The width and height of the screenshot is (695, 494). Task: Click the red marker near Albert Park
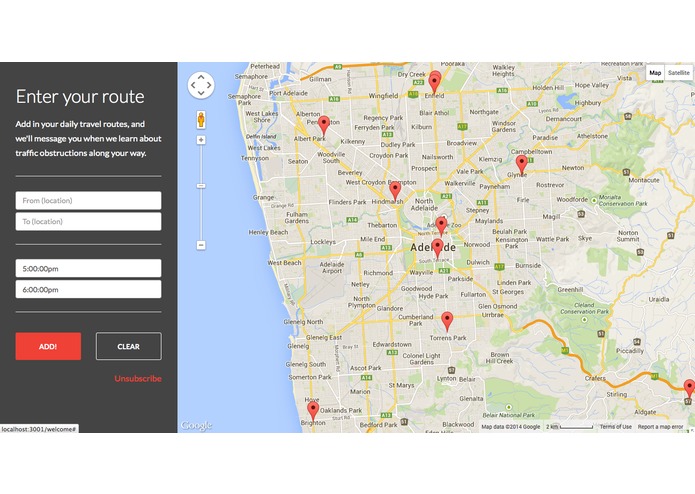tap(324, 126)
